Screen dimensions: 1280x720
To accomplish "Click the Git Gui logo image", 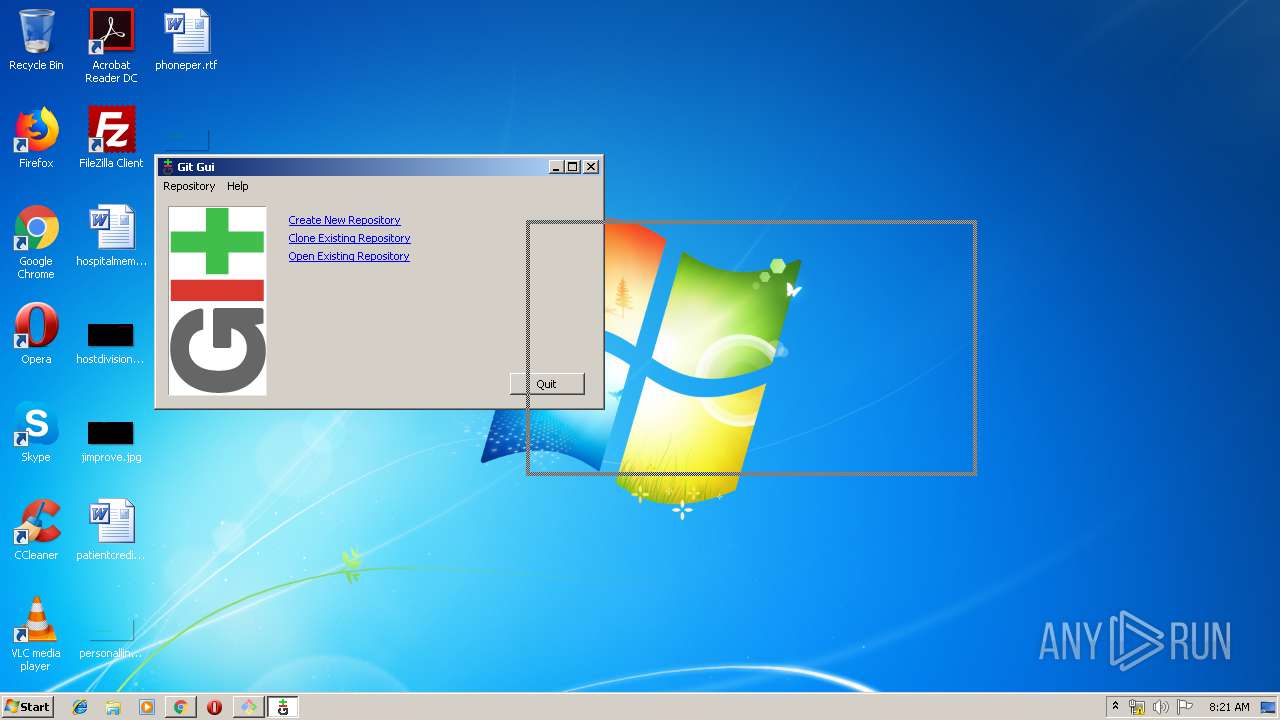I will pos(217,300).
